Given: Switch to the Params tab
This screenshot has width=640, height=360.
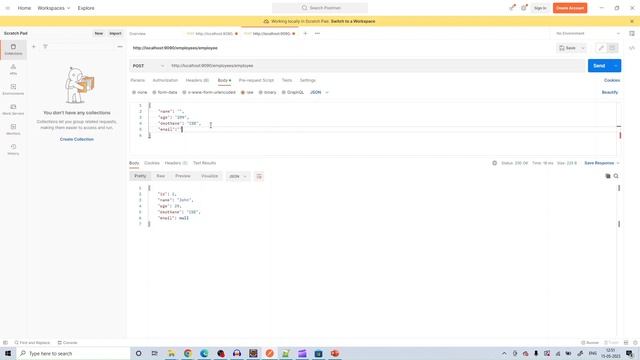Looking at the screenshot, I should tap(138, 80).
